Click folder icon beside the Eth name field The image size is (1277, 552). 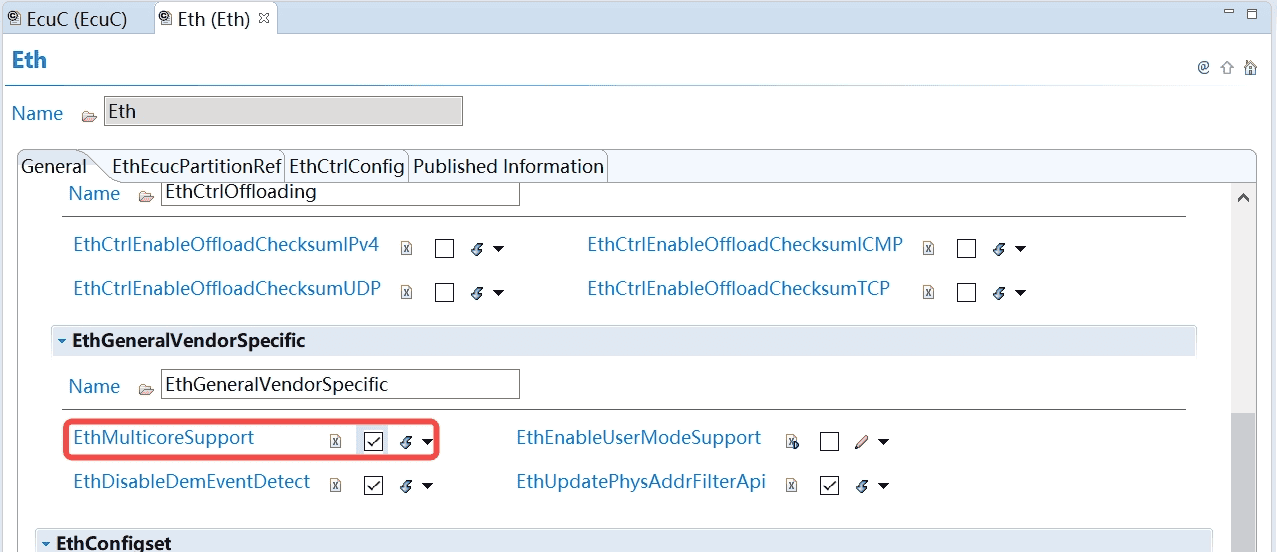click(x=89, y=116)
